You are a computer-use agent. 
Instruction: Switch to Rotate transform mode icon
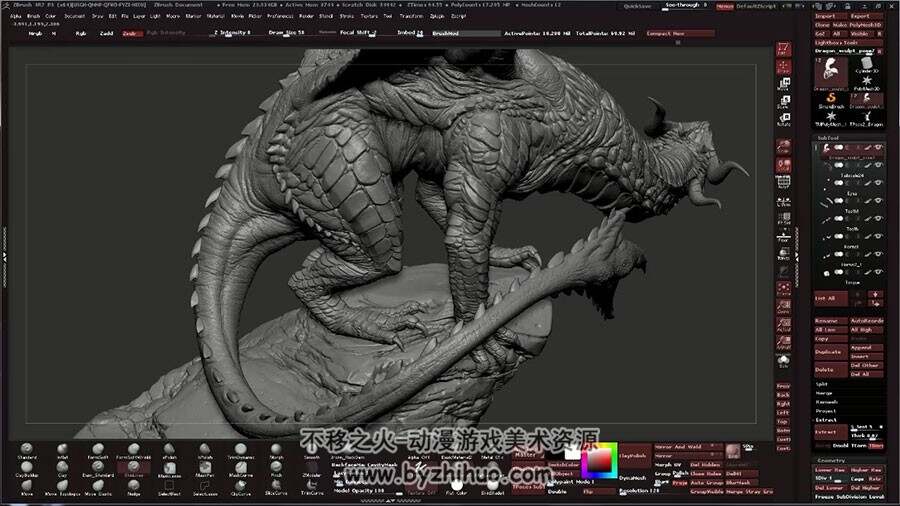click(x=783, y=119)
